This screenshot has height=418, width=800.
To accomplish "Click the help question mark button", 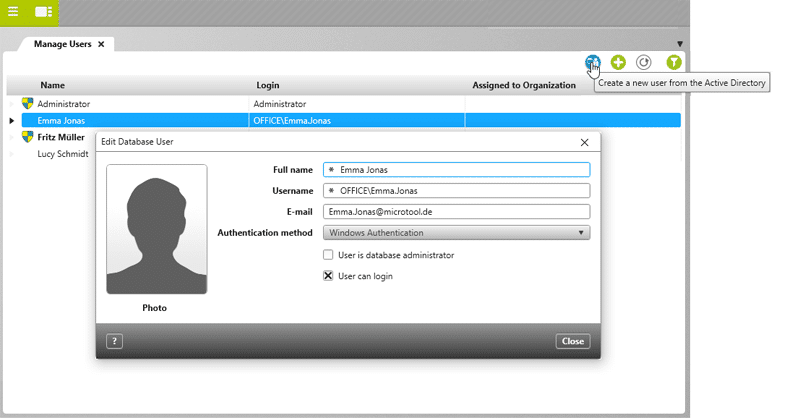I will [x=114, y=341].
